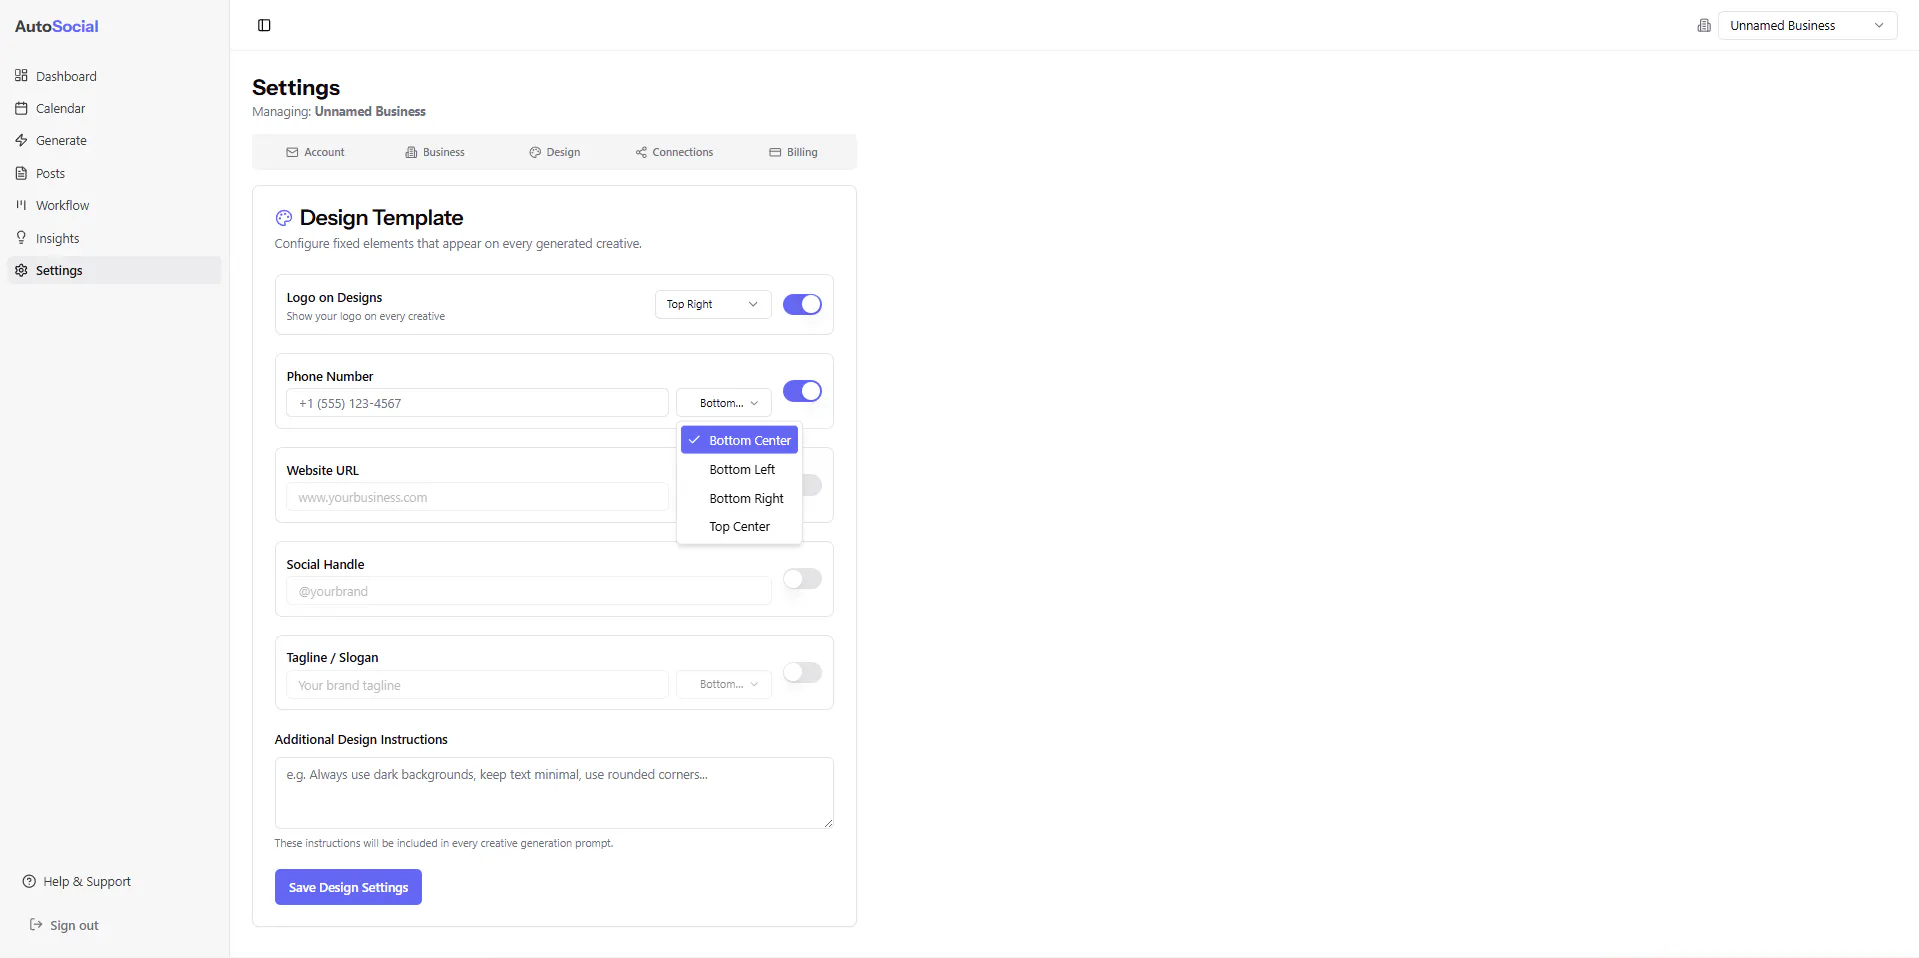The height and width of the screenshot is (958, 1919).
Task: Click the Additional Design Instructions textarea
Action: [x=554, y=793]
